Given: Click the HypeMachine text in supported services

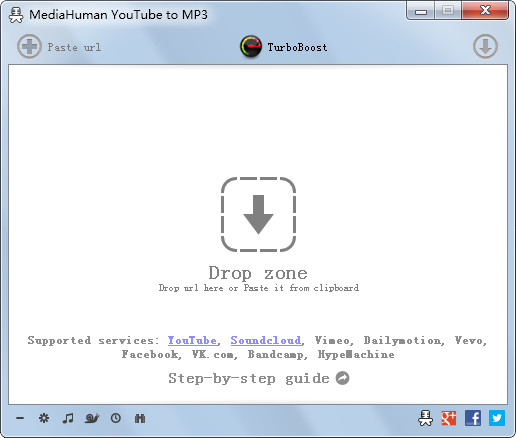Looking at the screenshot, I should click(356, 354).
